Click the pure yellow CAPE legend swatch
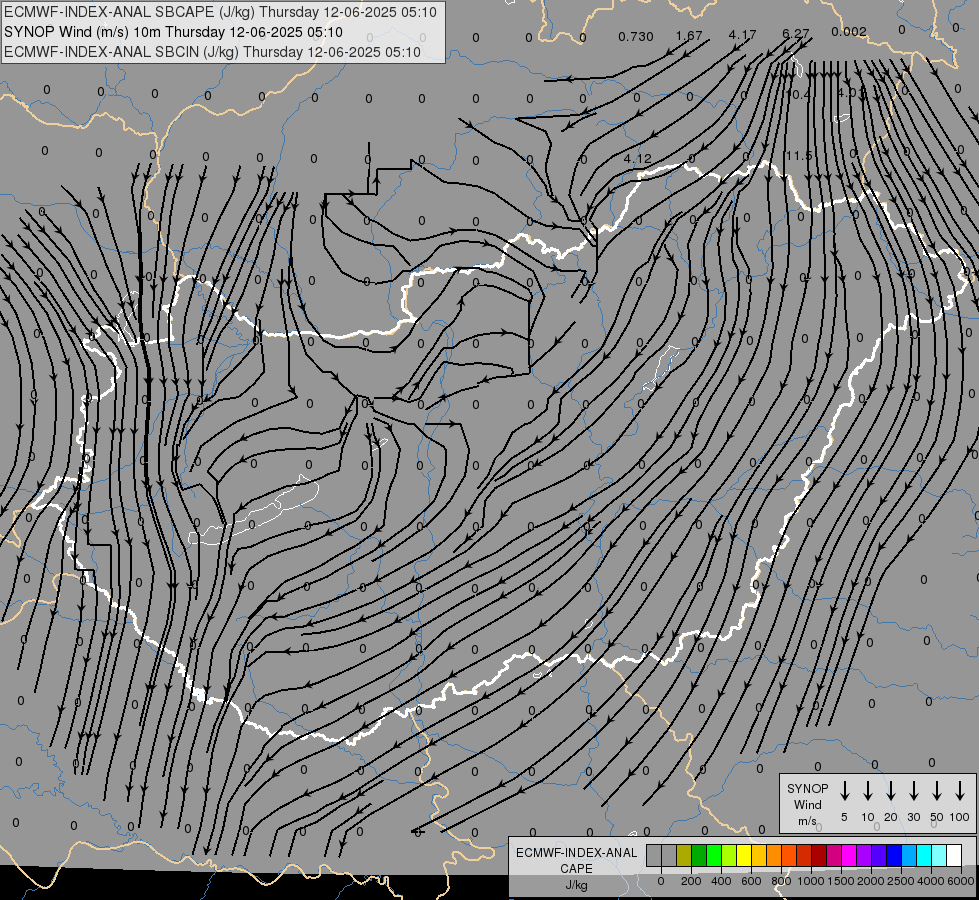Viewport: 979px width, 900px height. [744, 855]
